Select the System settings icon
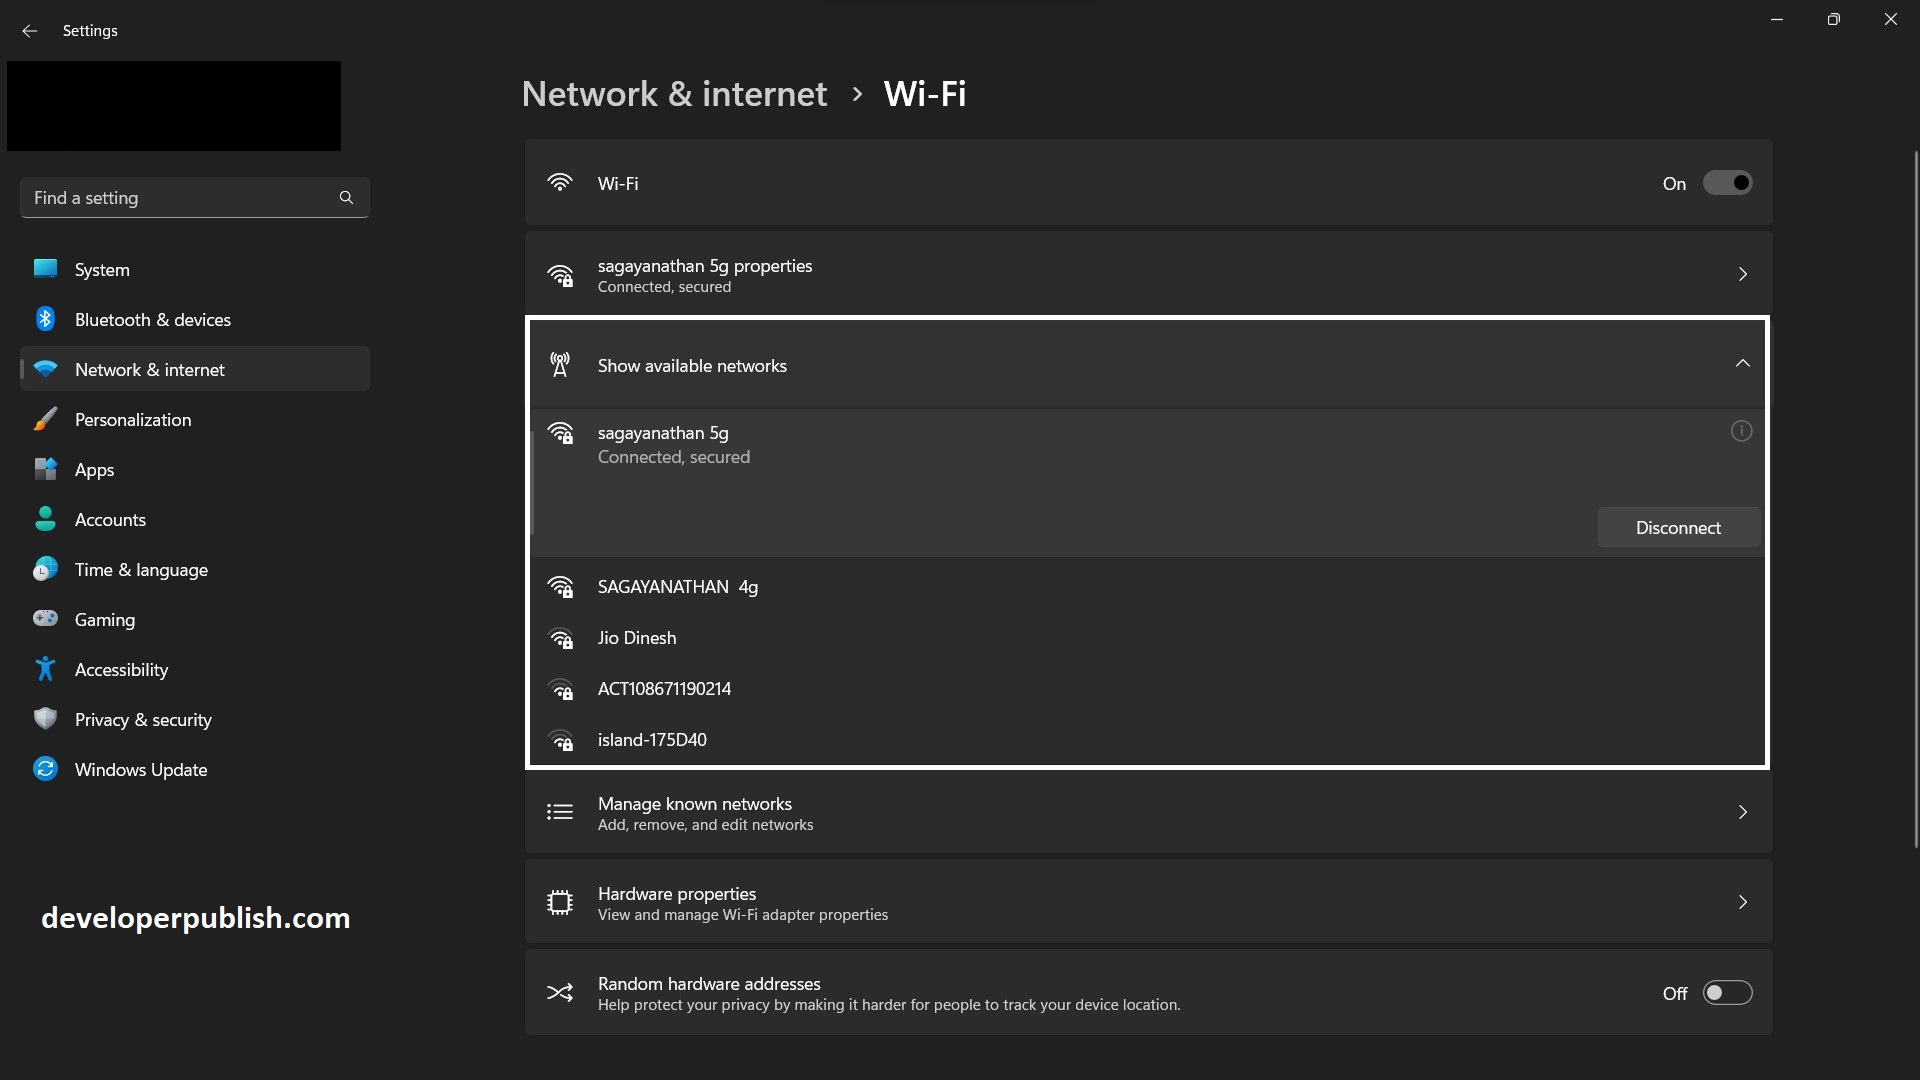Image resolution: width=1920 pixels, height=1080 pixels. click(x=45, y=268)
